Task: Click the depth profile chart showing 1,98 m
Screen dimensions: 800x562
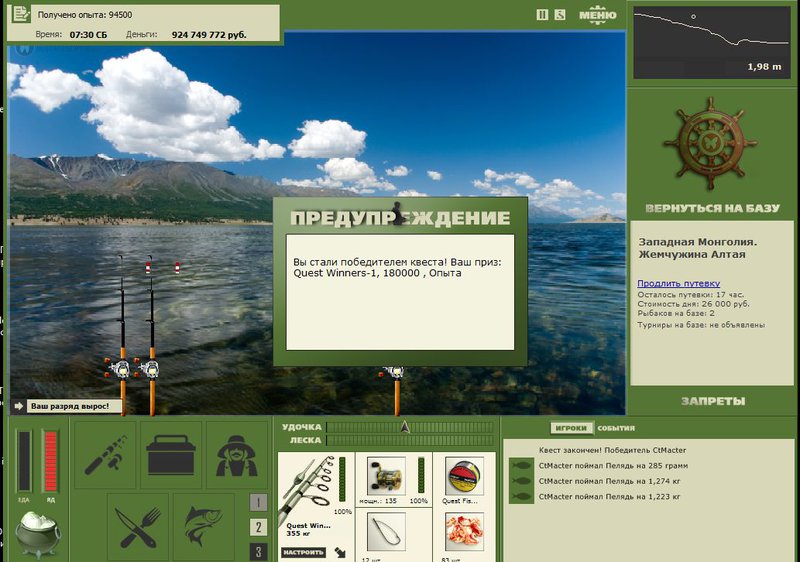Action: (x=711, y=43)
